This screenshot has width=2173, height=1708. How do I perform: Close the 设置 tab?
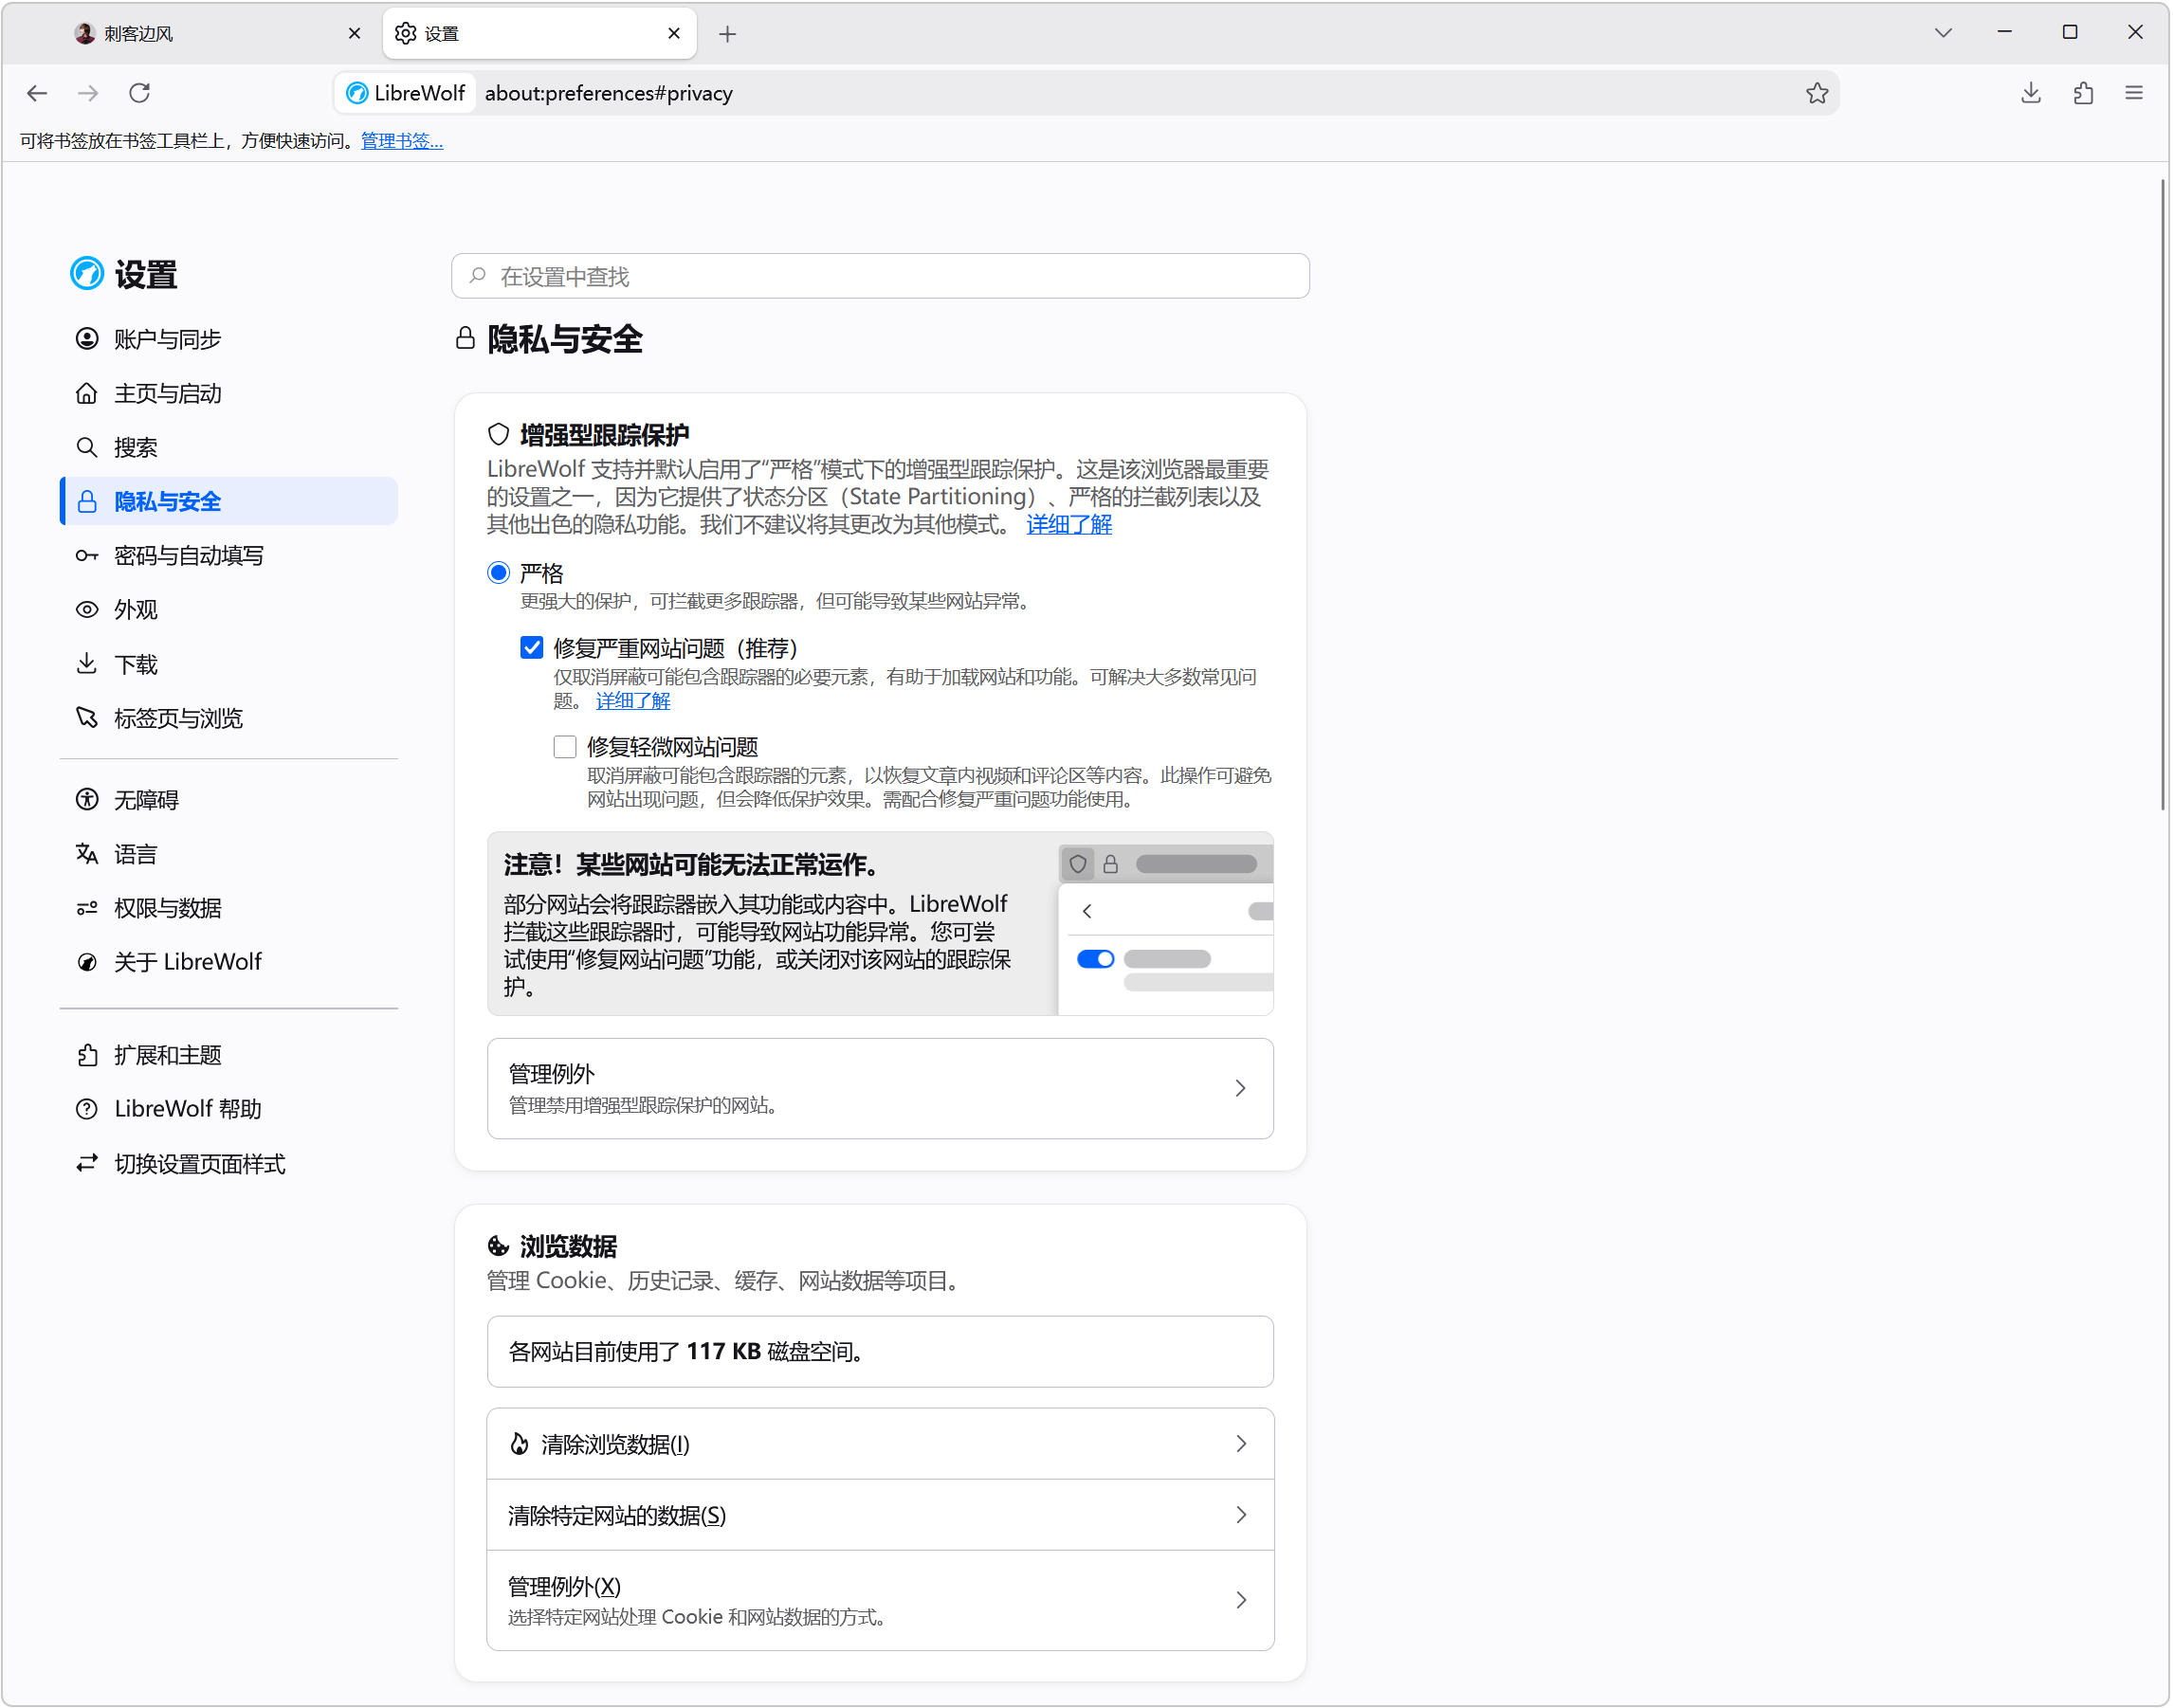674,34
